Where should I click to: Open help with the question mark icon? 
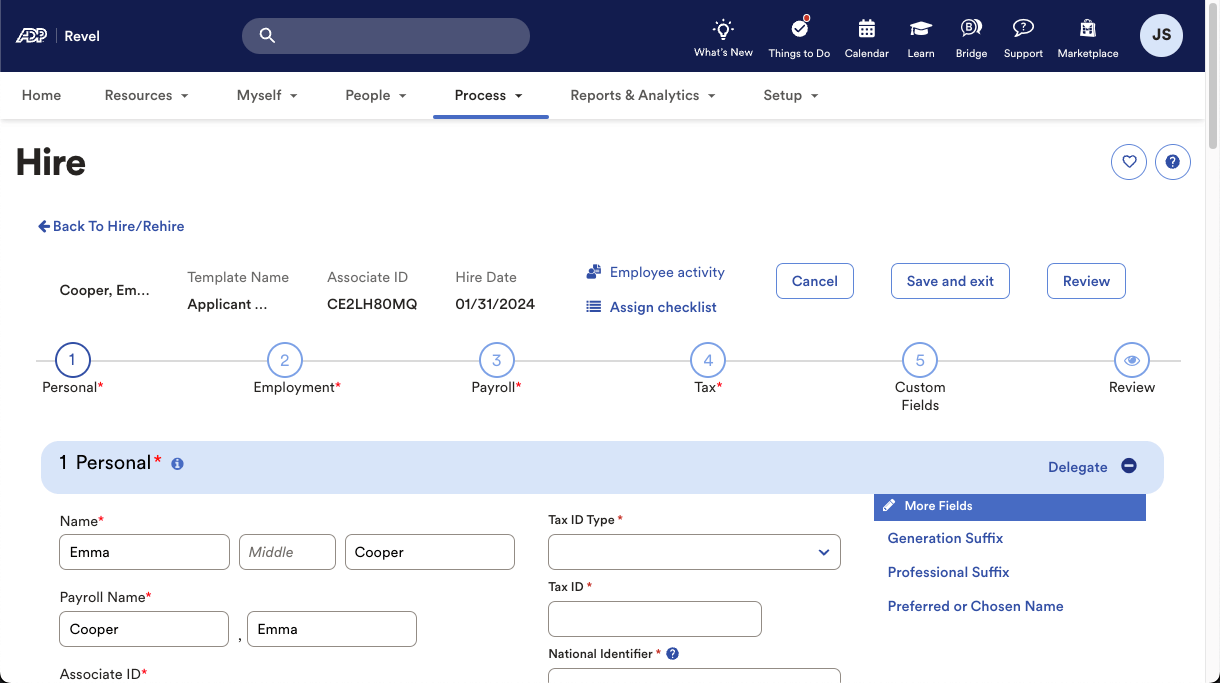pyautogui.click(x=1172, y=161)
